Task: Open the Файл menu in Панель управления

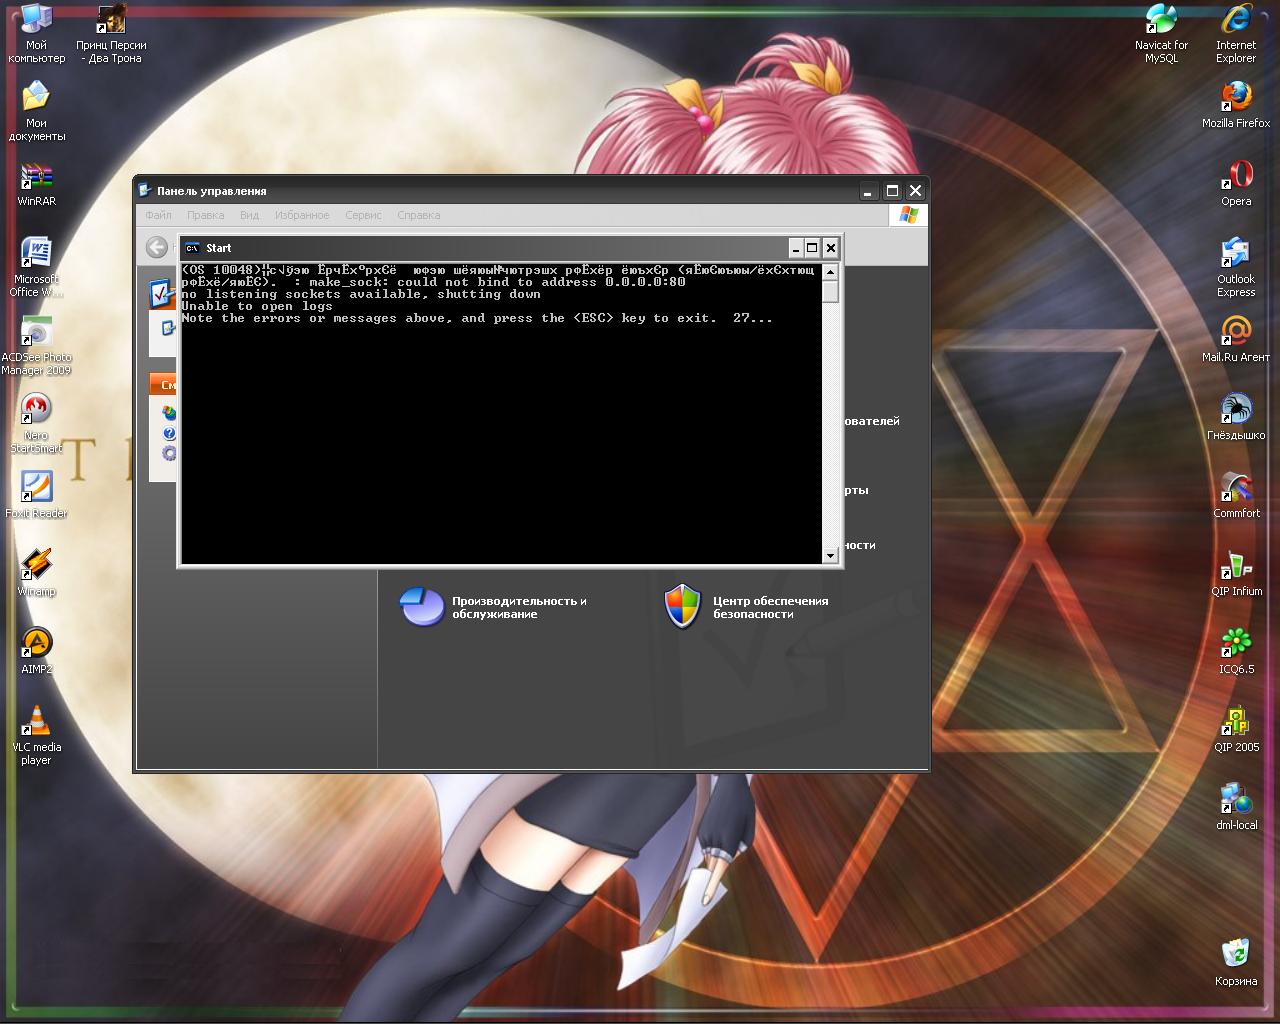Action: (158, 215)
